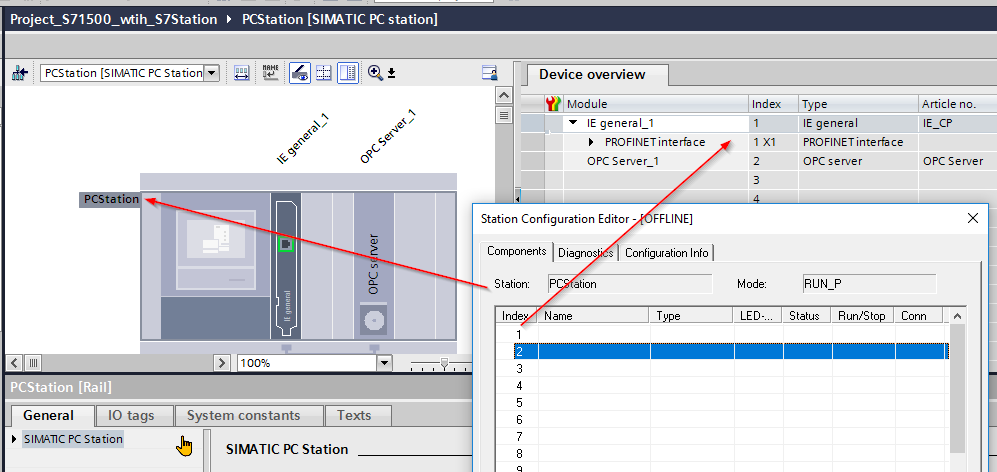997x472 pixels.
Task: Click the horizontal scrollbar right arrow
Action: click(x=222, y=363)
